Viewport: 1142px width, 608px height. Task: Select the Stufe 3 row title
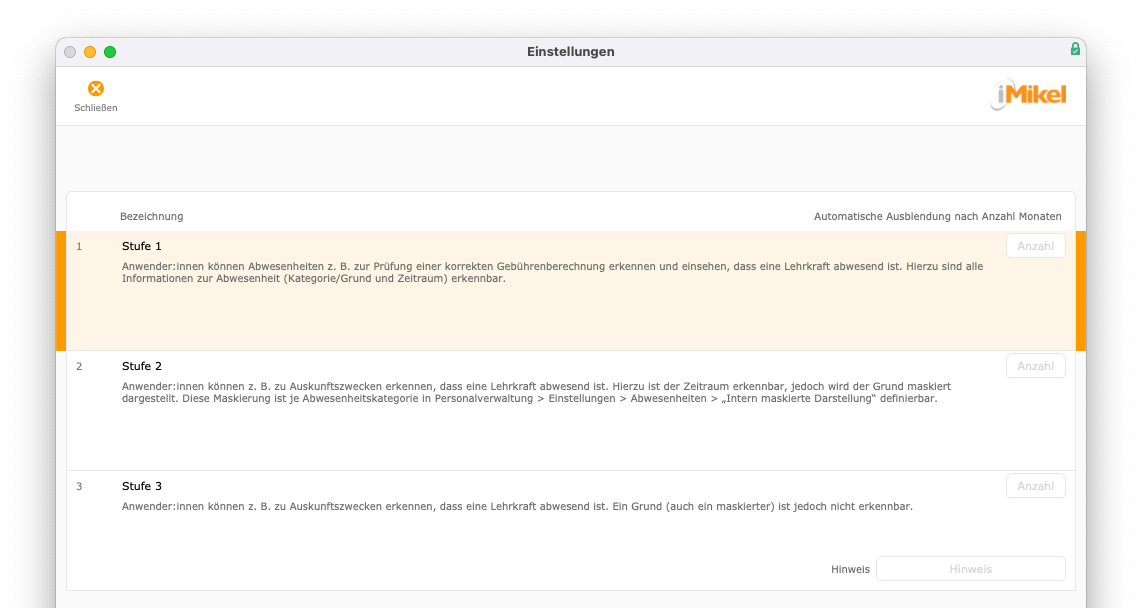pos(141,486)
